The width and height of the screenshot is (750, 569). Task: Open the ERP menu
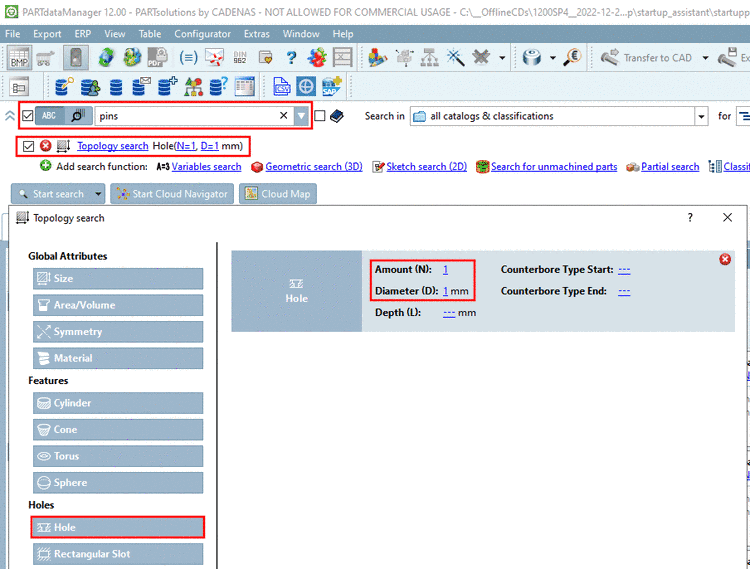tap(83, 34)
